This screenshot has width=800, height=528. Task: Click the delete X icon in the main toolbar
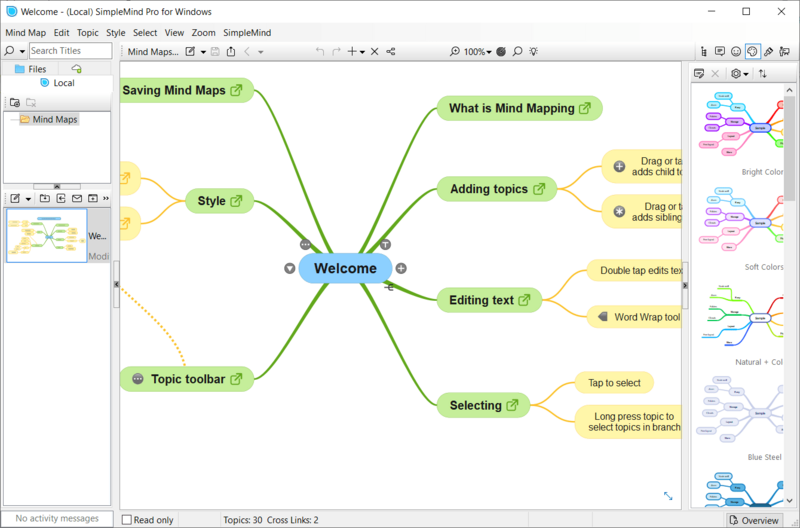pos(374,52)
